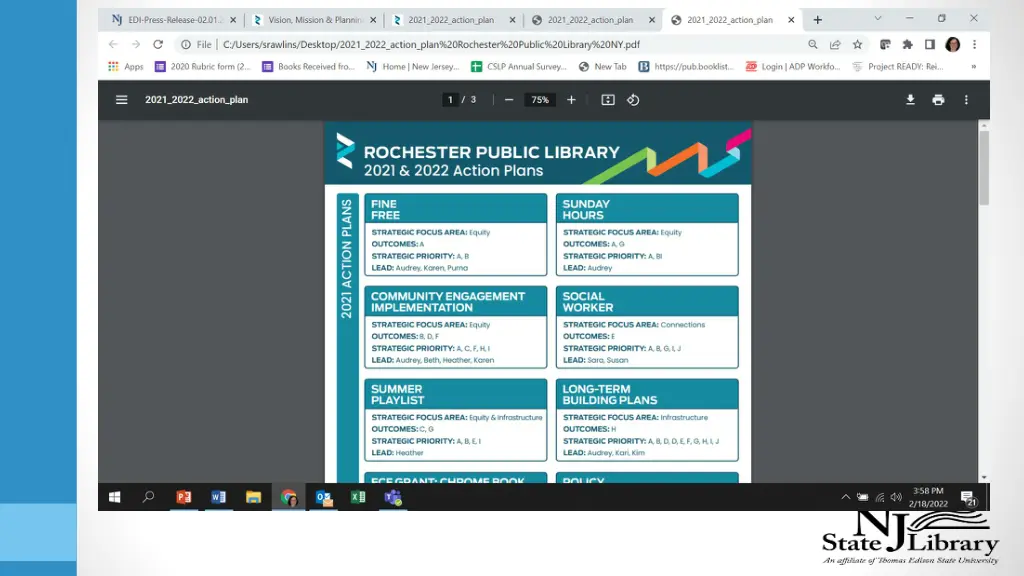Click the SOCIAL WORKER card heading
Image resolution: width=1024 pixels, height=576 pixels.
[x=588, y=302]
